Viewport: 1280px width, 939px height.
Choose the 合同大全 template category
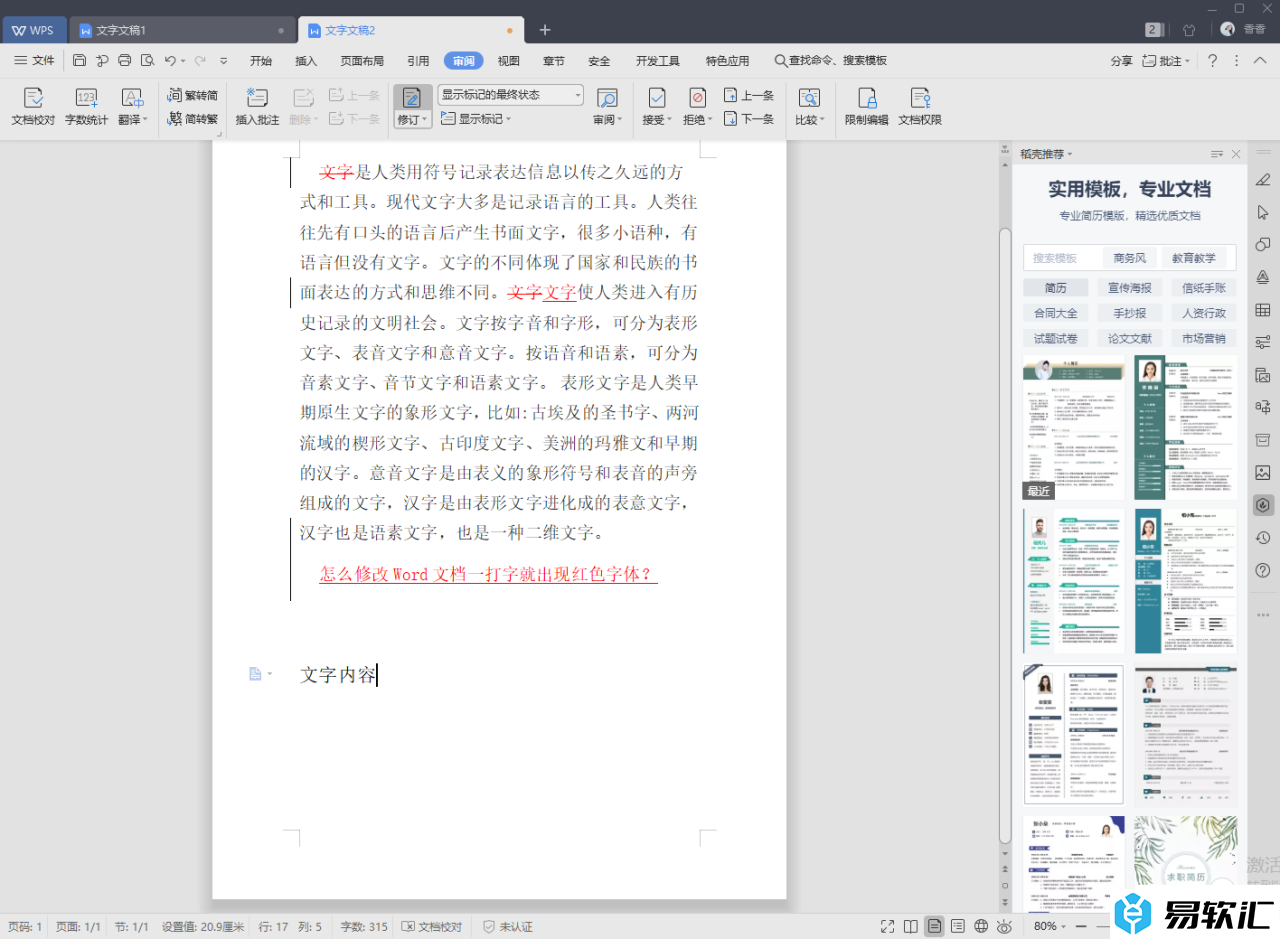tap(1056, 313)
